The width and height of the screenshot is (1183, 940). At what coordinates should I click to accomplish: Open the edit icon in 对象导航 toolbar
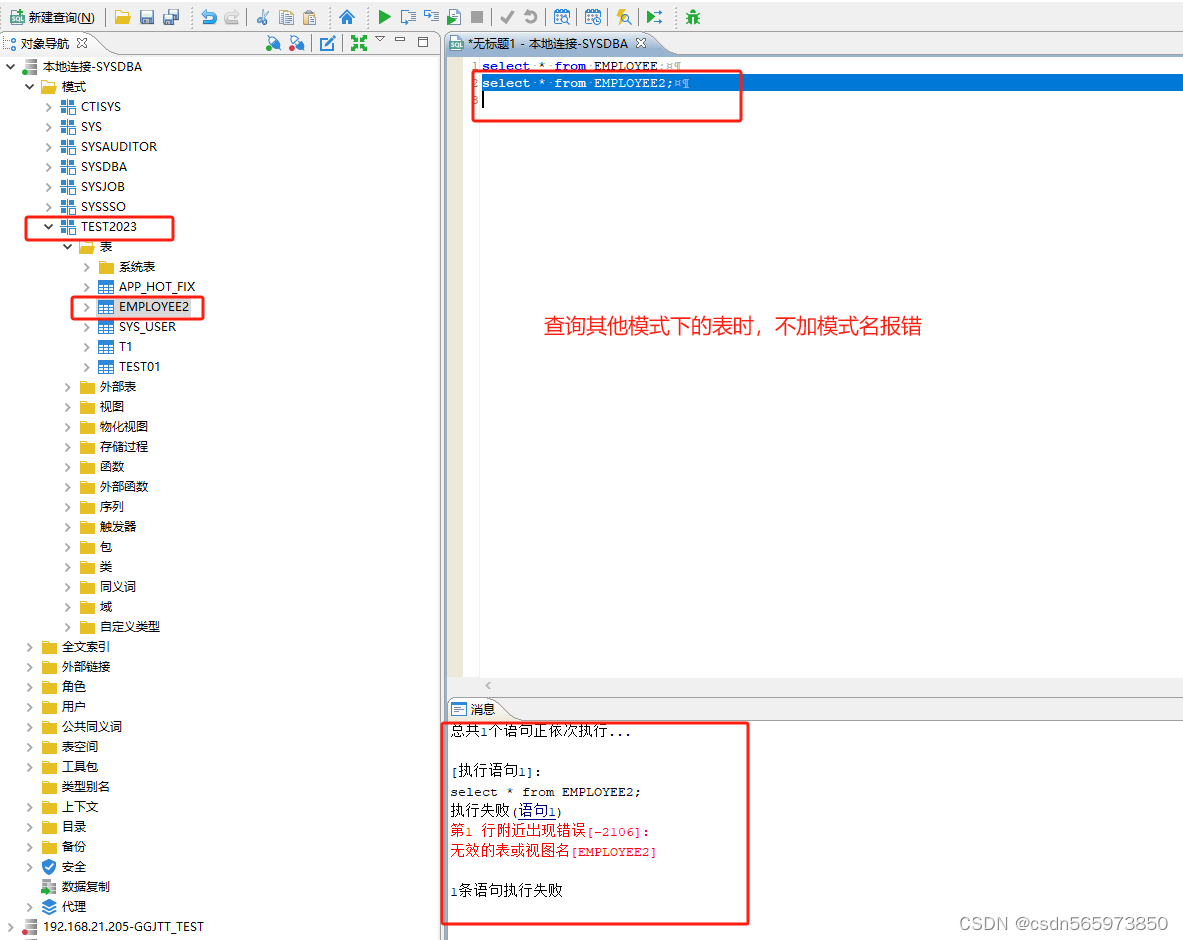327,43
